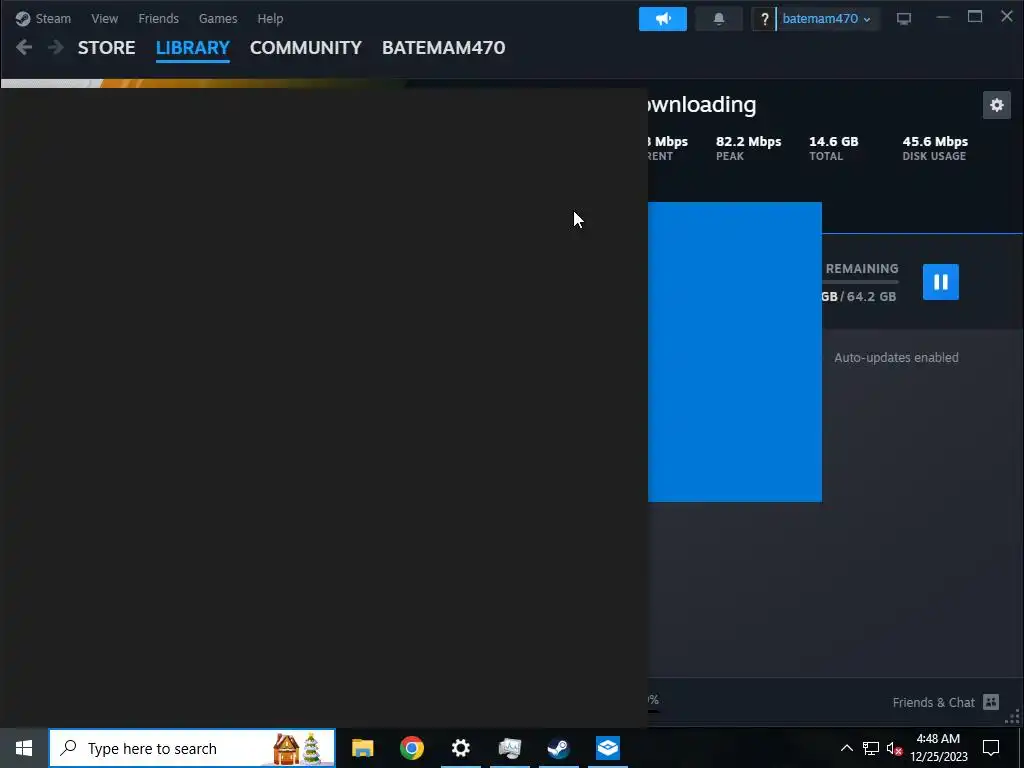Image resolution: width=1024 pixels, height=768 pixels.
Task: Open download settings gear icon
Action: (997, 105)
